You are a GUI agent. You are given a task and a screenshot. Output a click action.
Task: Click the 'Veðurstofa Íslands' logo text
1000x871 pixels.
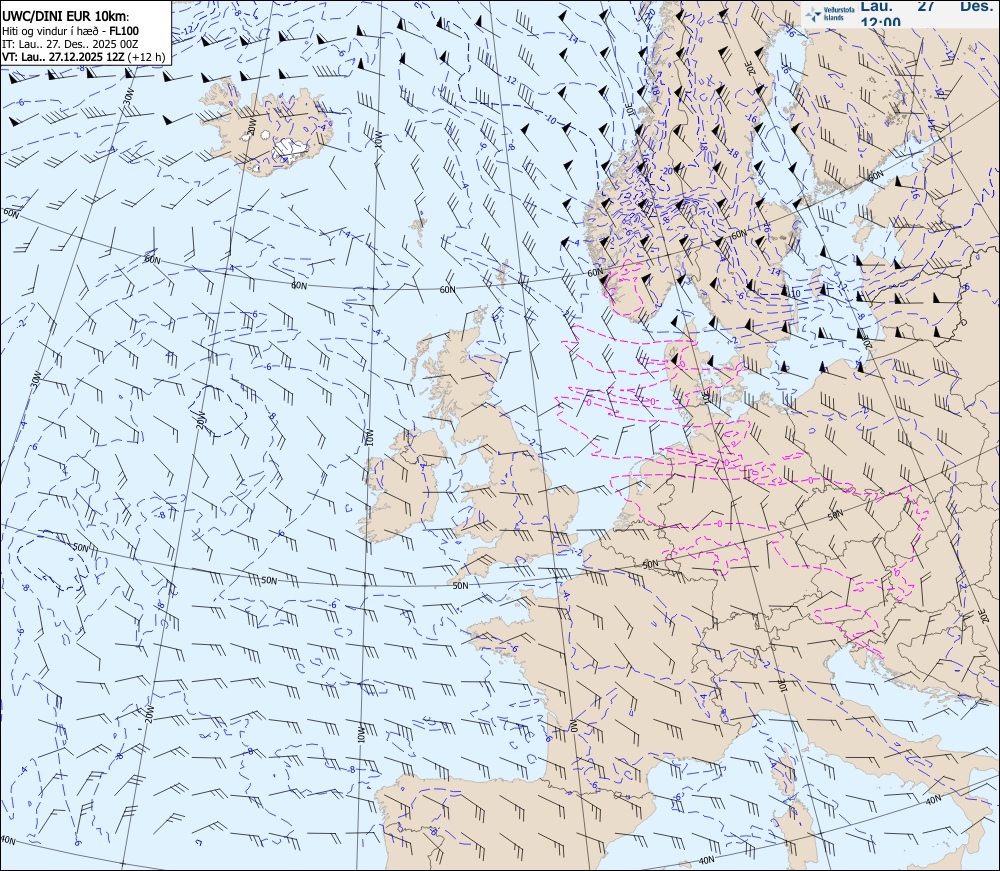tap(839, 14)
